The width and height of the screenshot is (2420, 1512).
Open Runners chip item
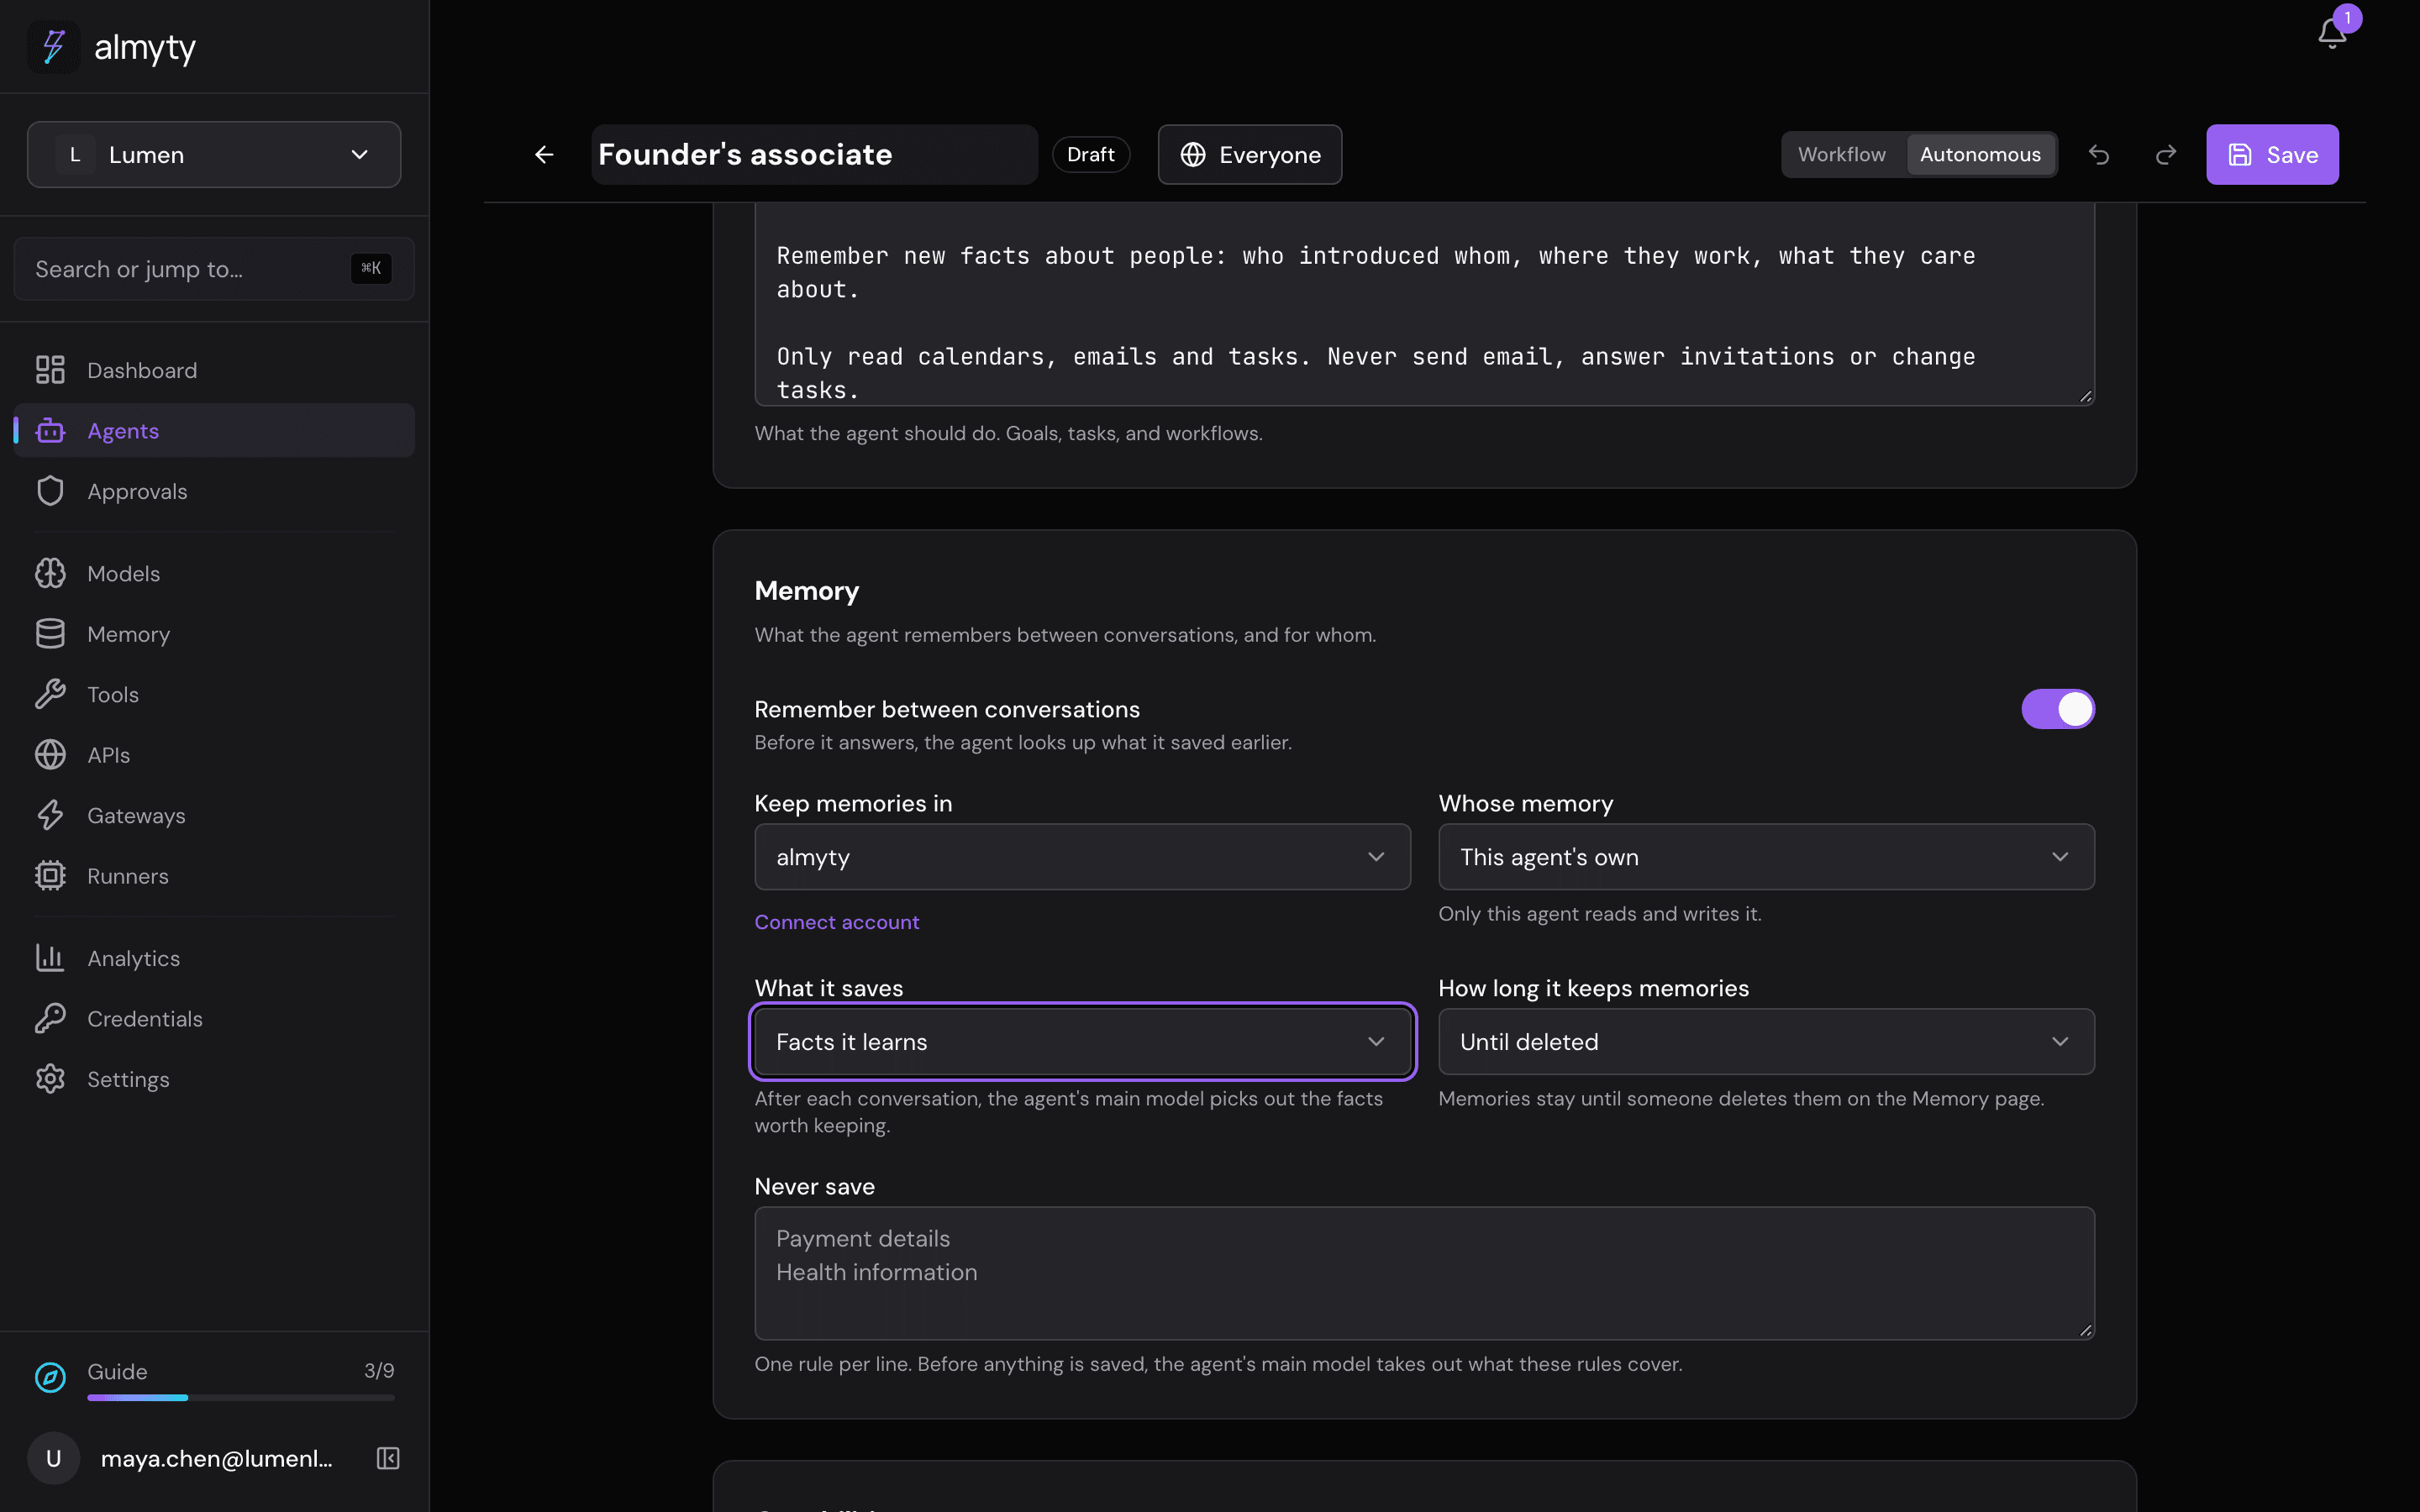[214, 876]
